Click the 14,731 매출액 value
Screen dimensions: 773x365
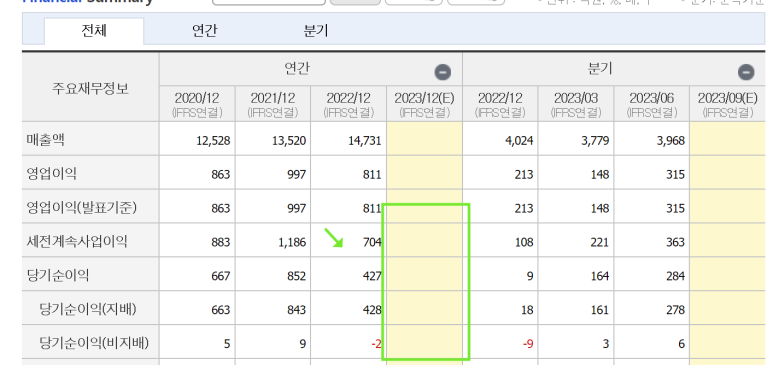[364, 141]
